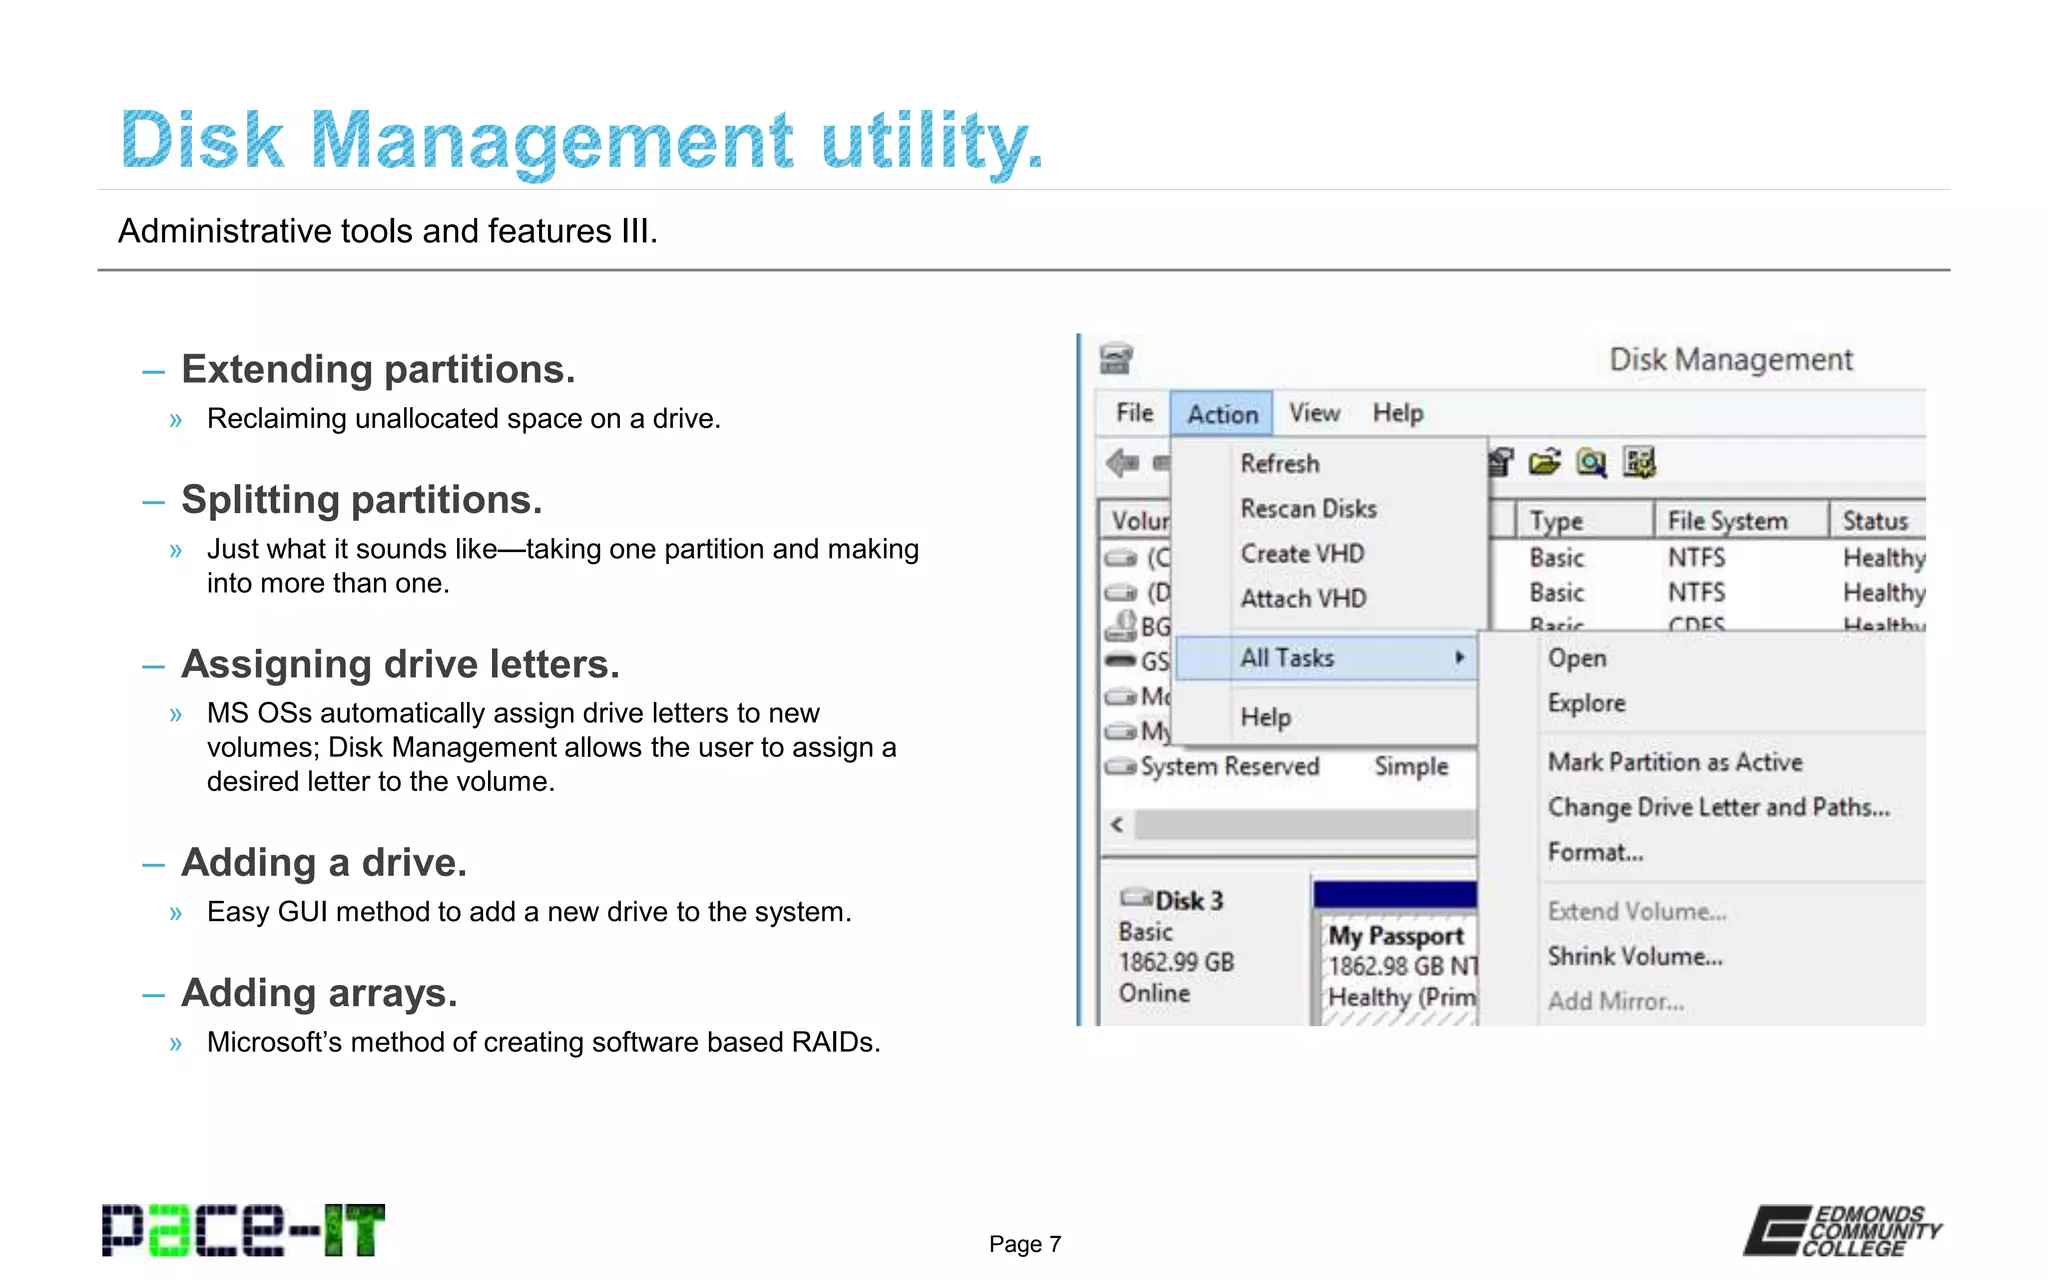The width and height of the screenshot is (2048, 1280).
Task: Click the Extending partitions heading
Action: click(378, 369)
